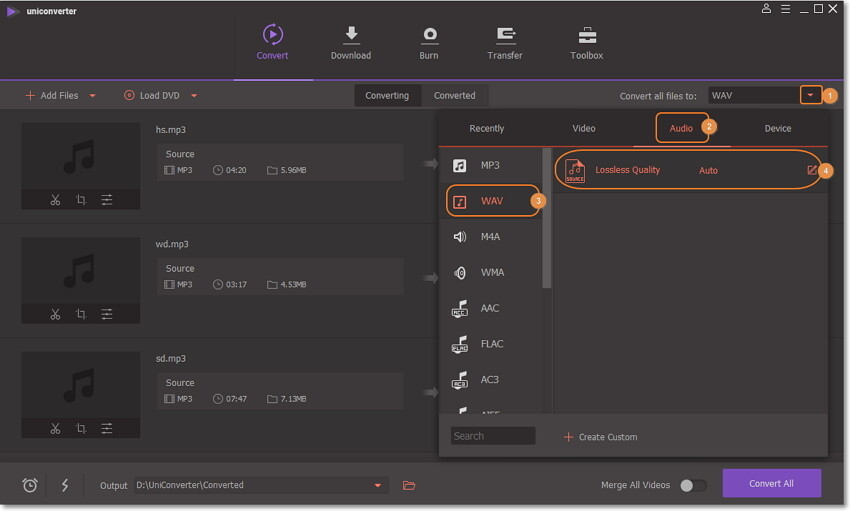Image resolution: width=850 pixels, height=511 pixels.
Task: Open output folder icon
Action: click(409, 486)
